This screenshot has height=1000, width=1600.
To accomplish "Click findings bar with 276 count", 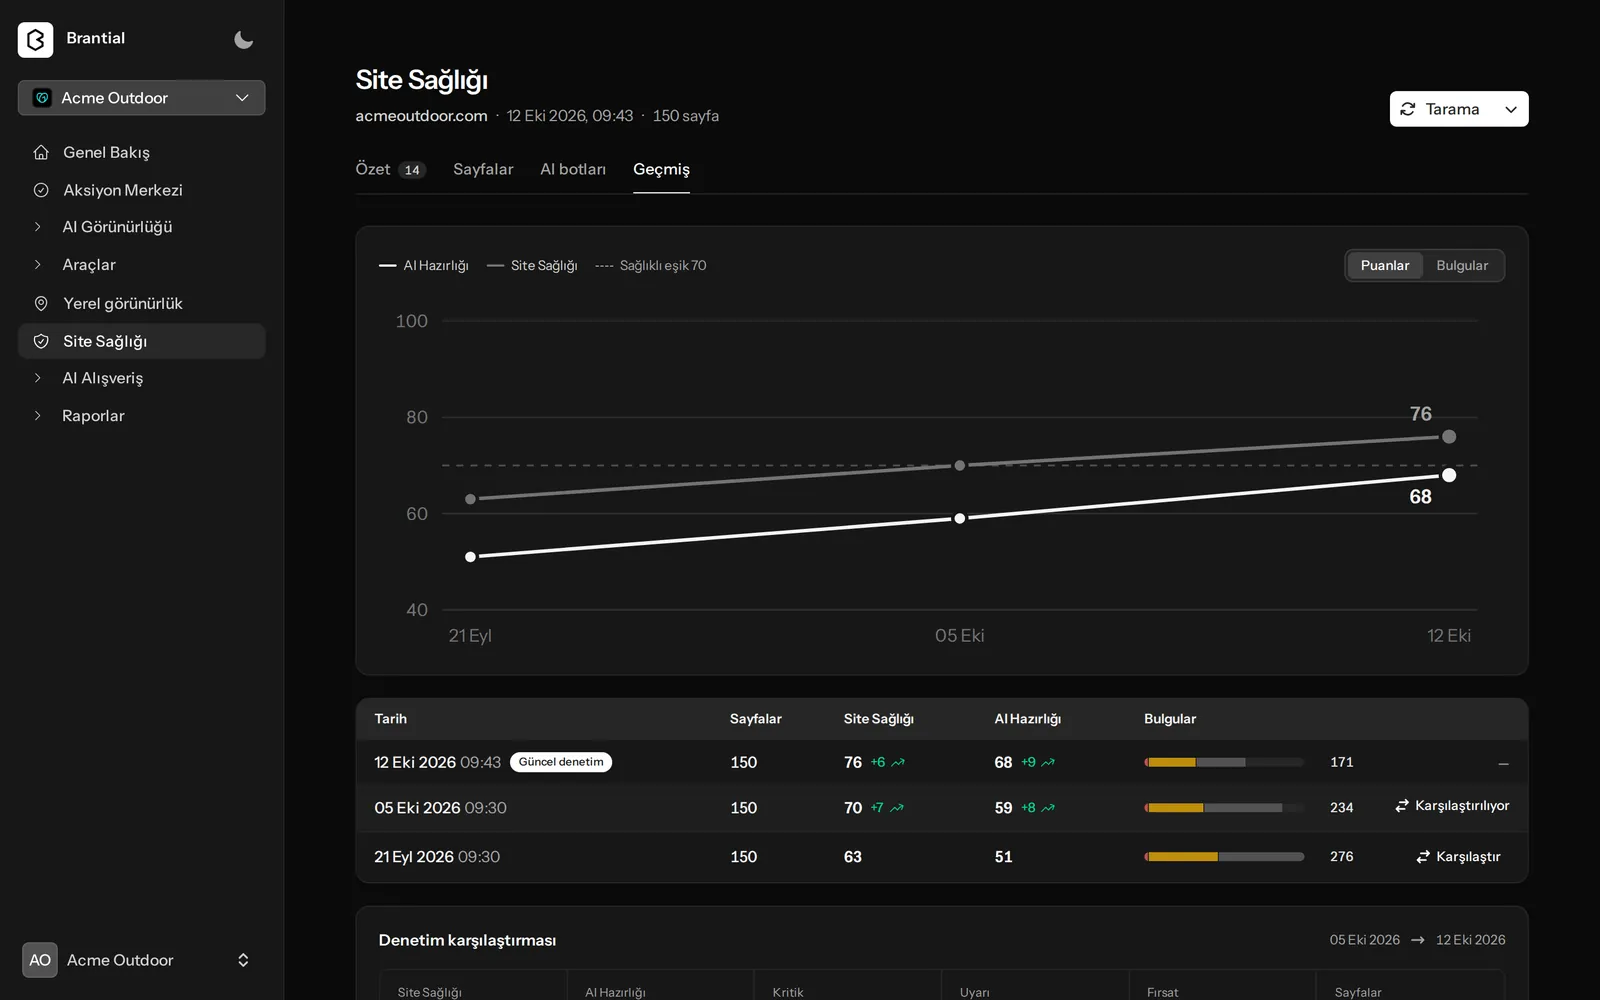I will pyautogui.click(x=1224, y=857).
